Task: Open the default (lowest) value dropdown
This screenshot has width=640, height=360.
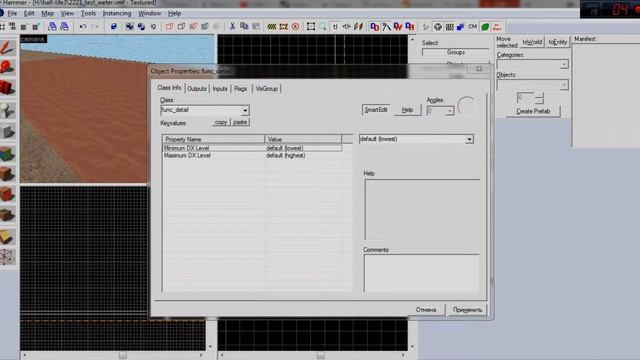Action: point(469,139)
